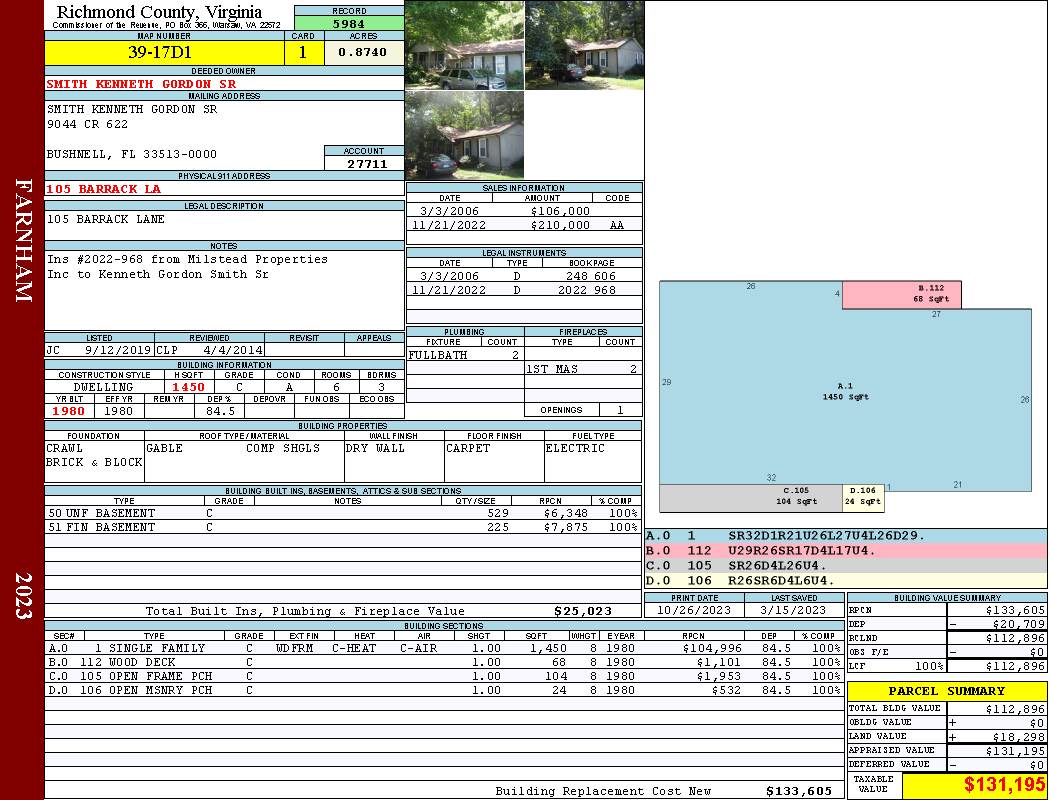The image size is (1050, 800).
Task: Click the deeded owner name in red
Action: pos(141,84)
